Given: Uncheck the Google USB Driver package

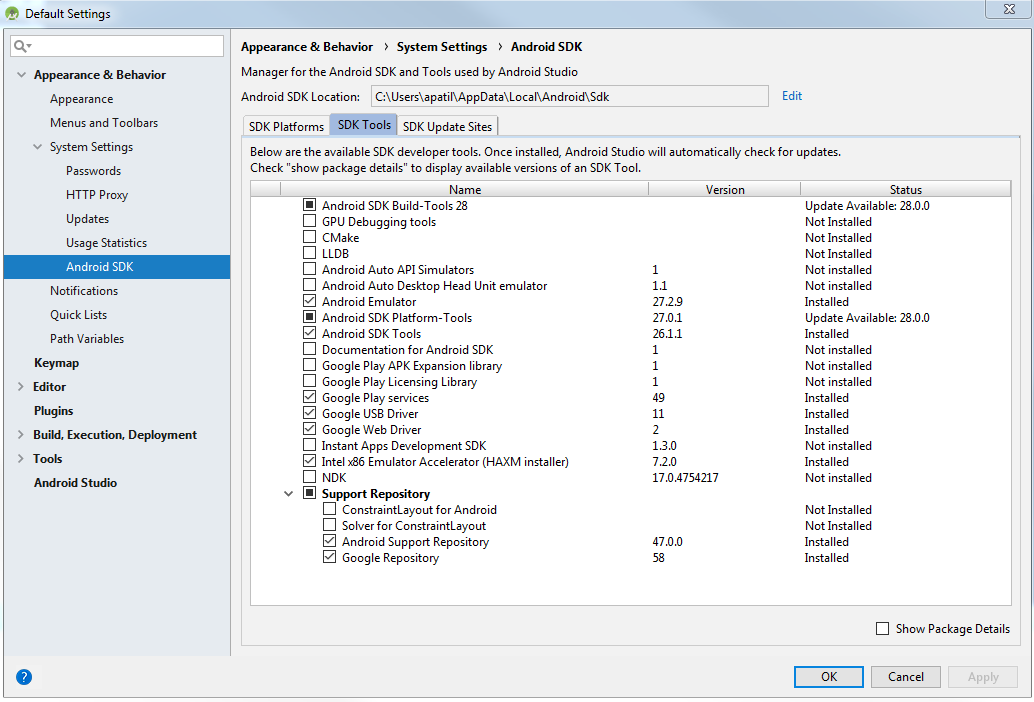Looking at the screenshot, I should pos(309,413).
